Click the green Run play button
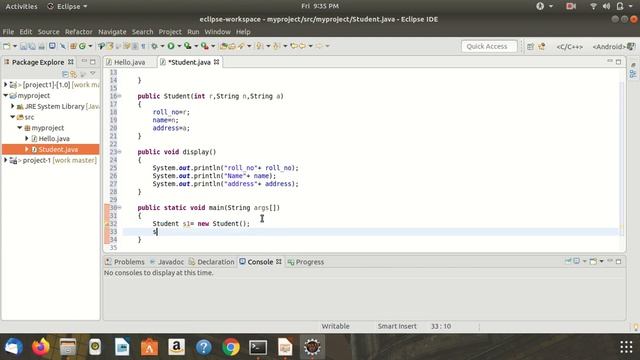The height and width of the screenshot is (360, 640). 171,46
